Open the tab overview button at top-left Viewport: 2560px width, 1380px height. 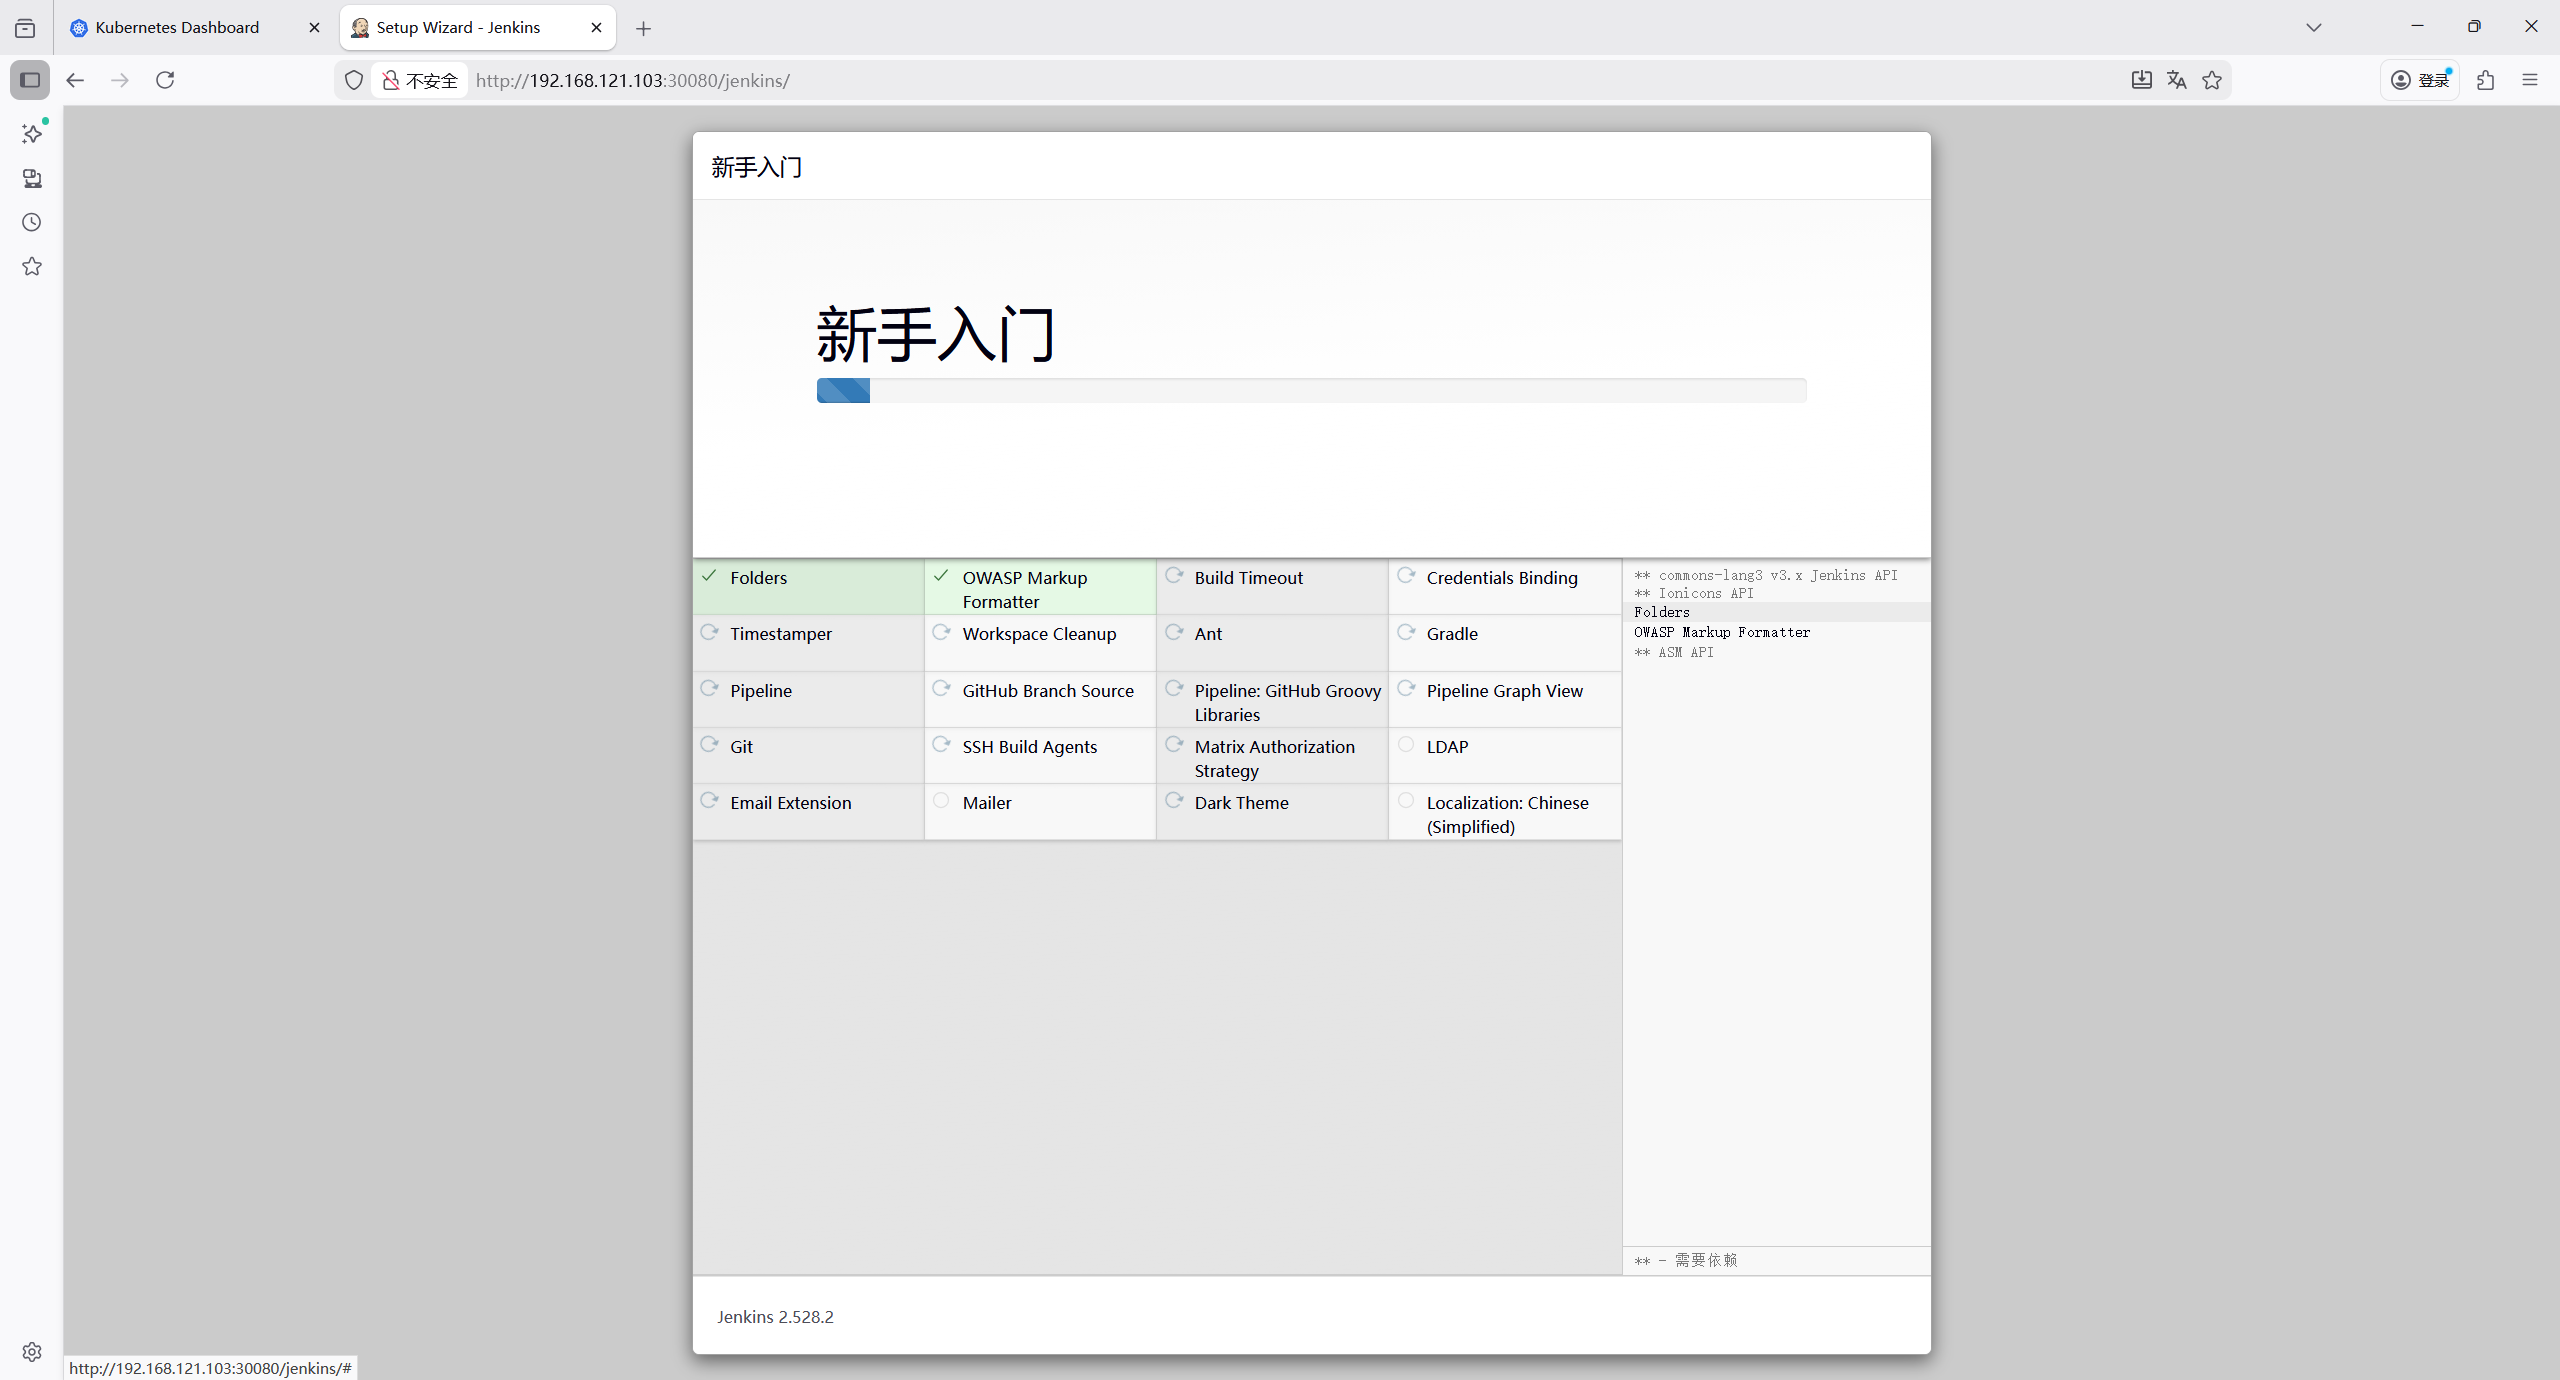coord(25,28)
